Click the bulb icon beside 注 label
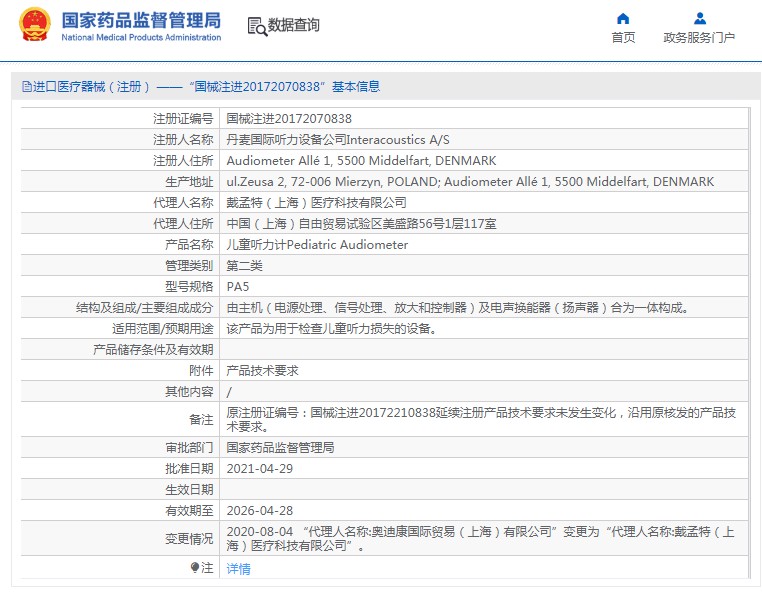 click(195, 568)
